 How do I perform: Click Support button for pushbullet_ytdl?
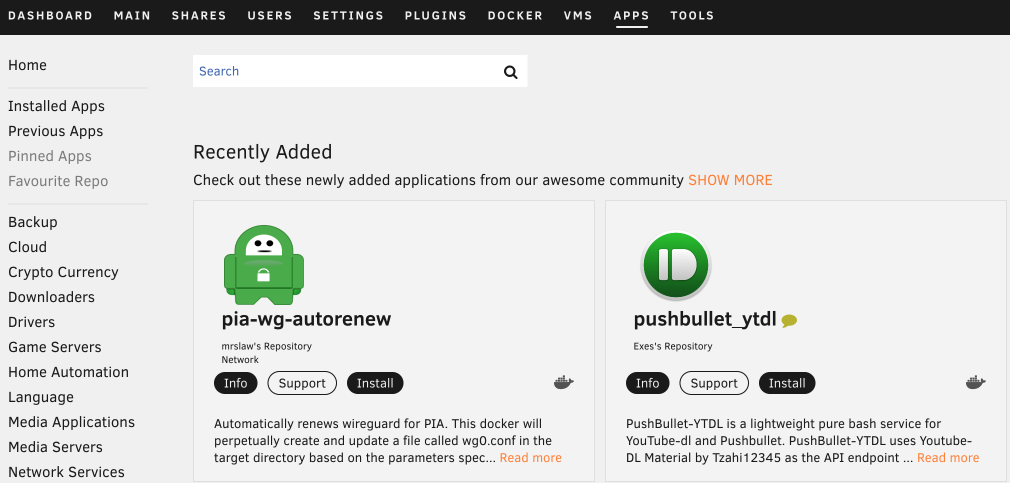[714, 383]
